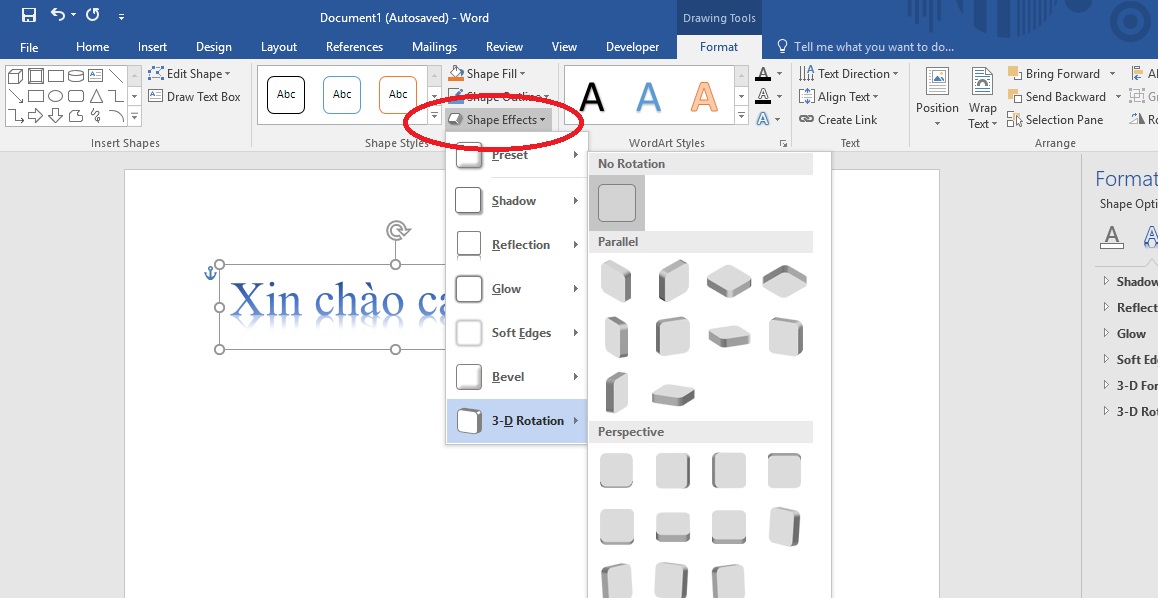Select the straight line shape
Image resolution: width=1158 pixels, height=598 pixels.
116,75
